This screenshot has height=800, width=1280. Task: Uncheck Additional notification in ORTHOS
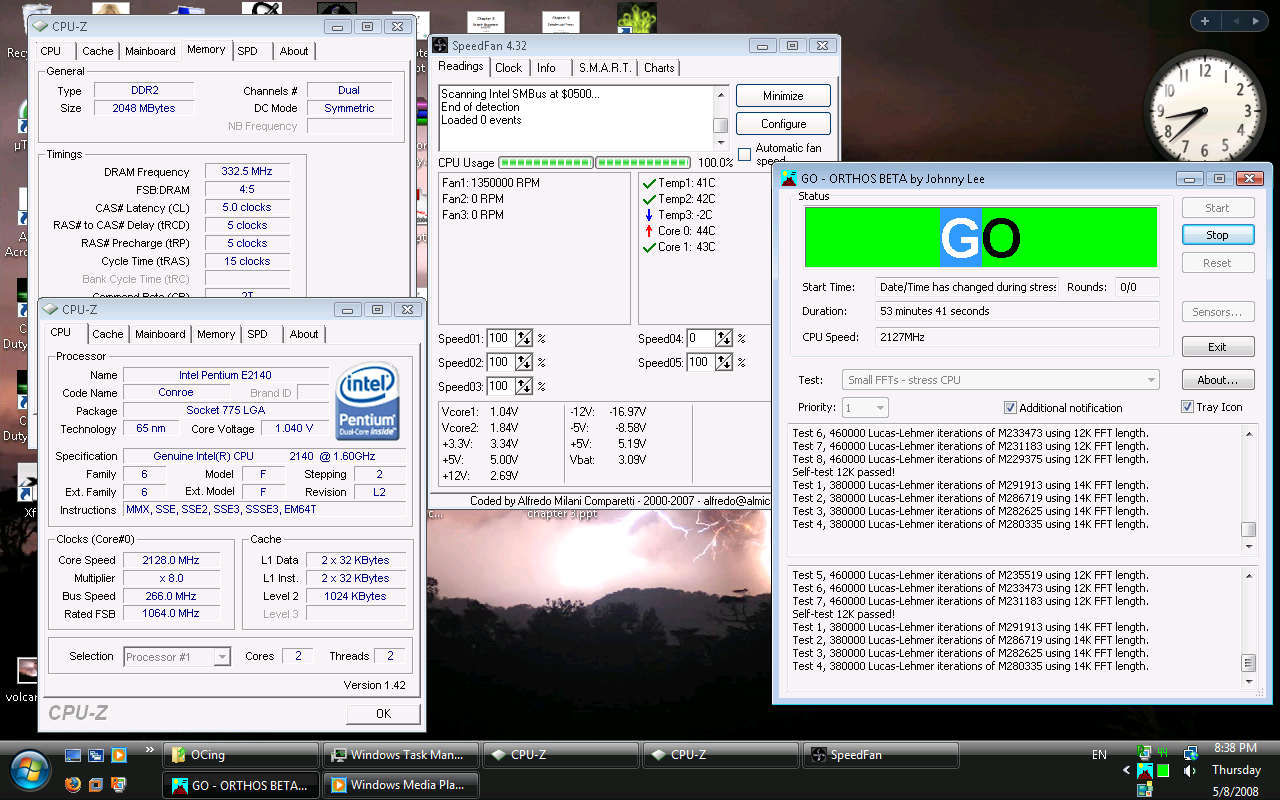tap(1010, 408)
